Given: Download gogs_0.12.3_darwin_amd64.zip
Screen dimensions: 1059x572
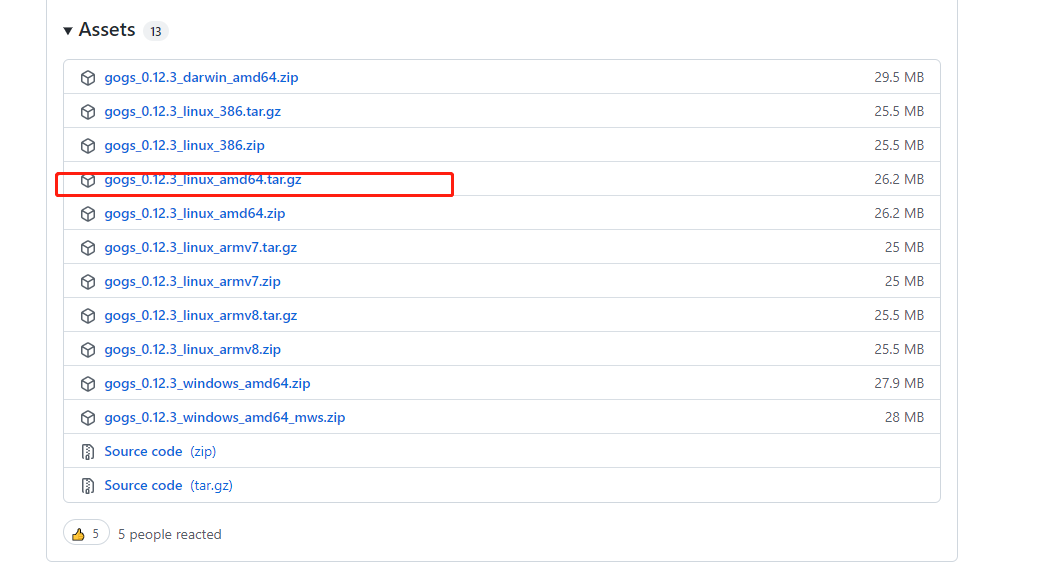Looking at the screenshot, I should pos(201,77).
